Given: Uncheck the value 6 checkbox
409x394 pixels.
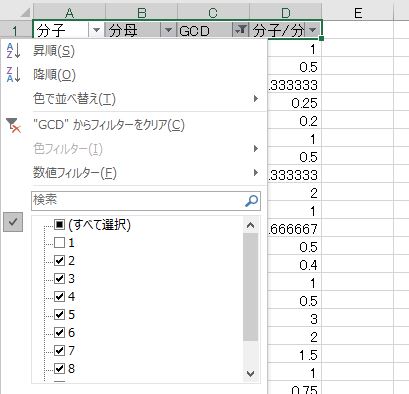Looking at the screenshot, I should point(59,333).
